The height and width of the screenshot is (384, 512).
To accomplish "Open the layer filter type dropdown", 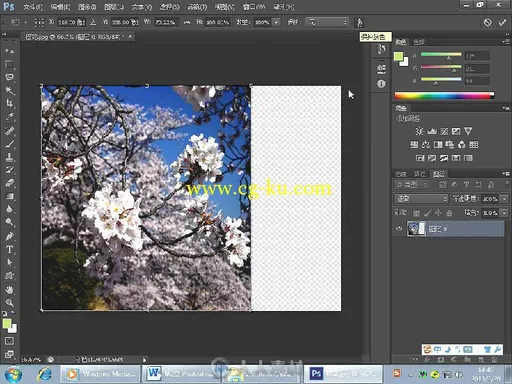I will [411, 184].
